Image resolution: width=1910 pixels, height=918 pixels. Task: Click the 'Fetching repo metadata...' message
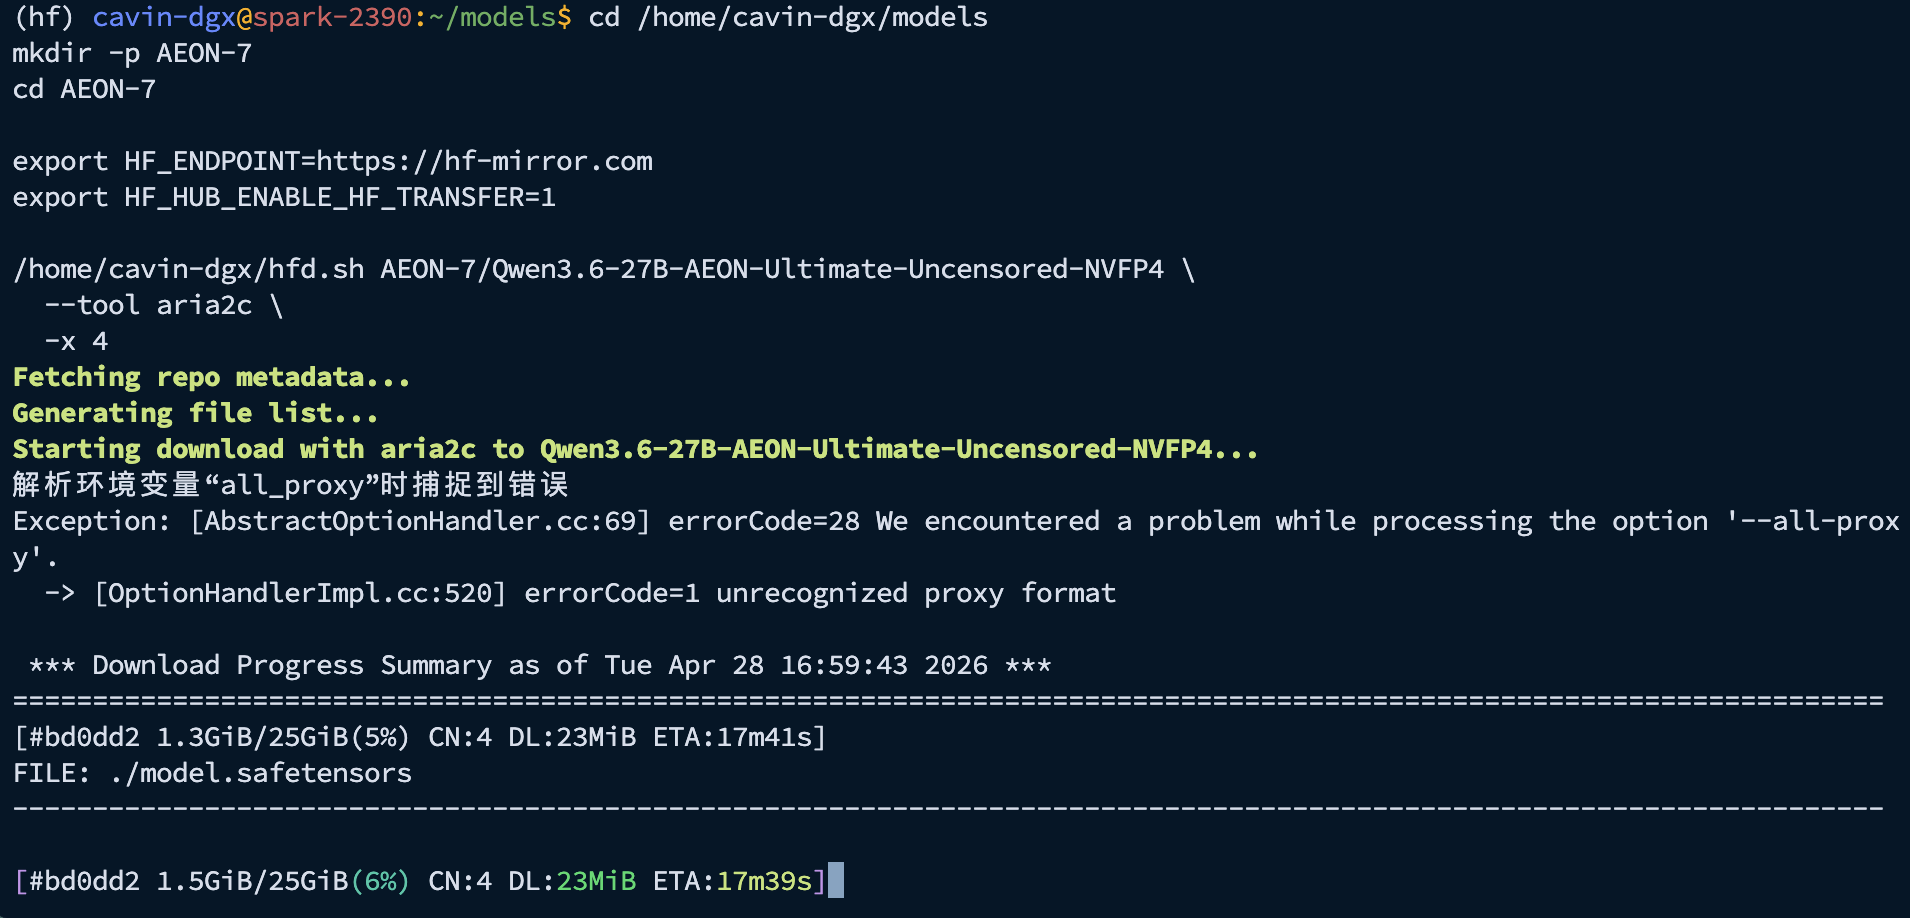[212, 377]
